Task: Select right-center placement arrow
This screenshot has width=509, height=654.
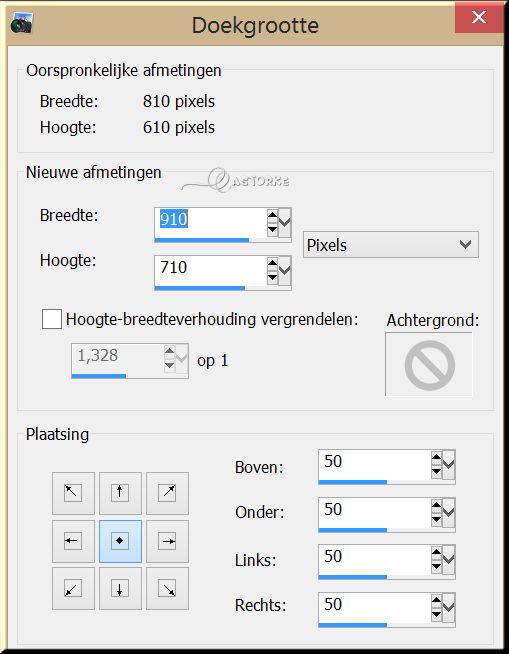Action: [x=167, y=541]
